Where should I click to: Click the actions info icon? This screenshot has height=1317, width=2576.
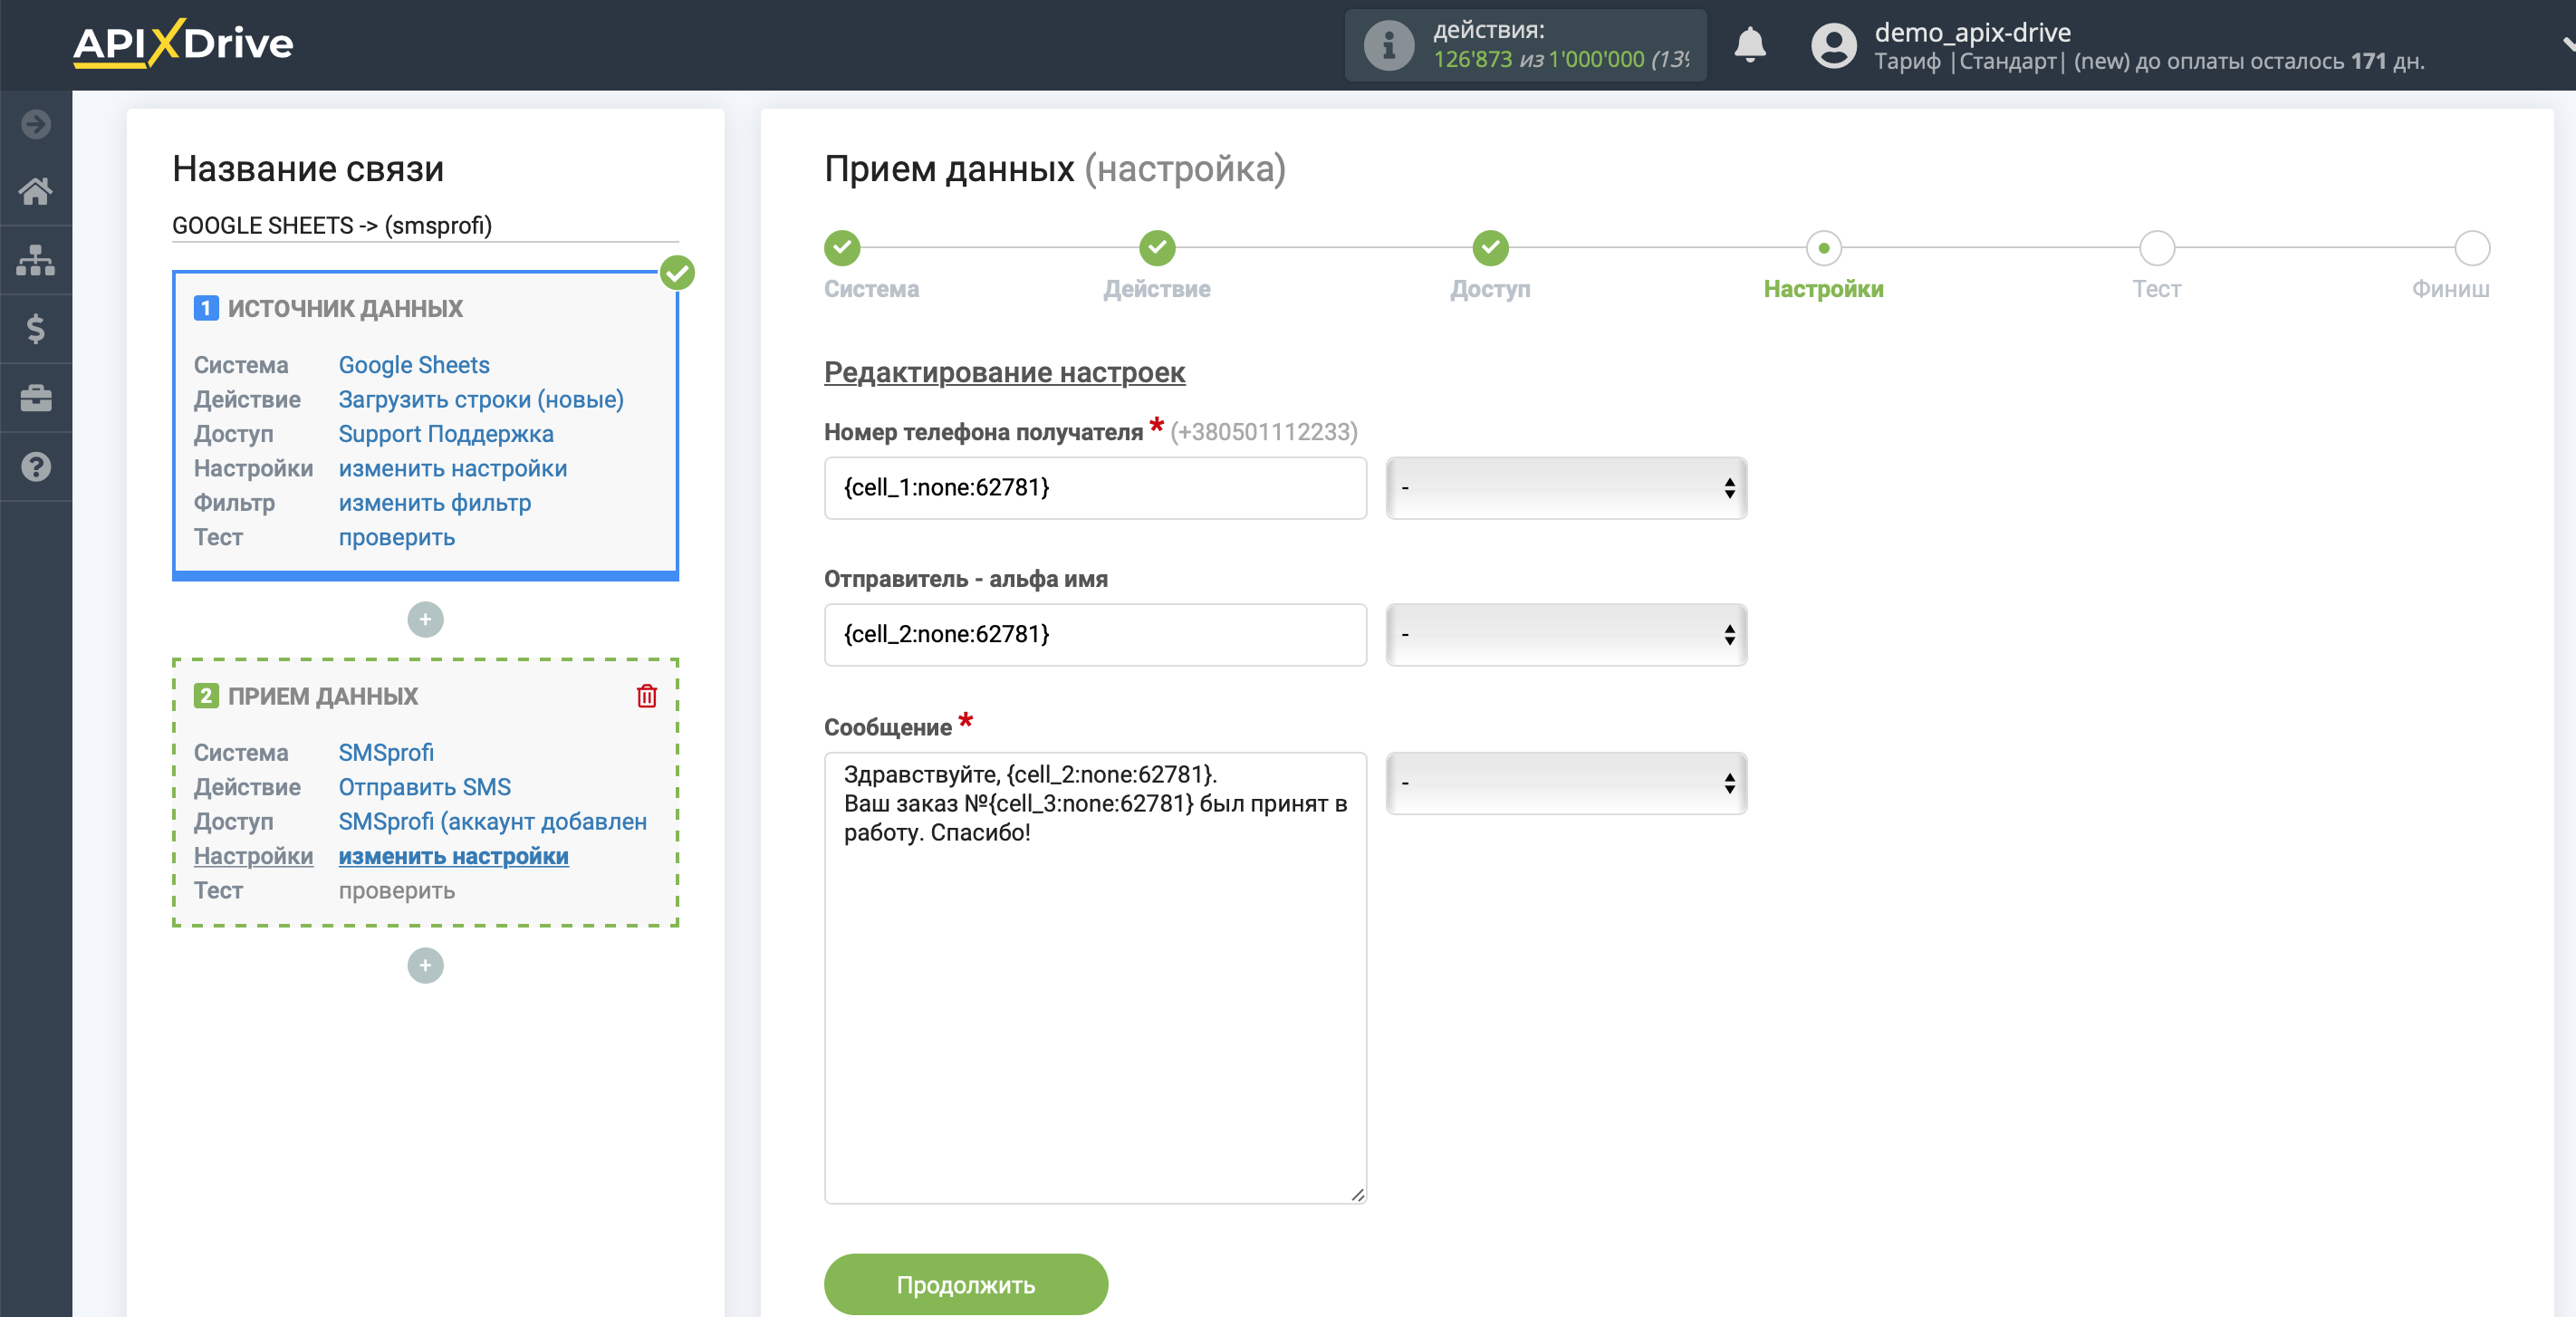click(x=1388, y=45)
